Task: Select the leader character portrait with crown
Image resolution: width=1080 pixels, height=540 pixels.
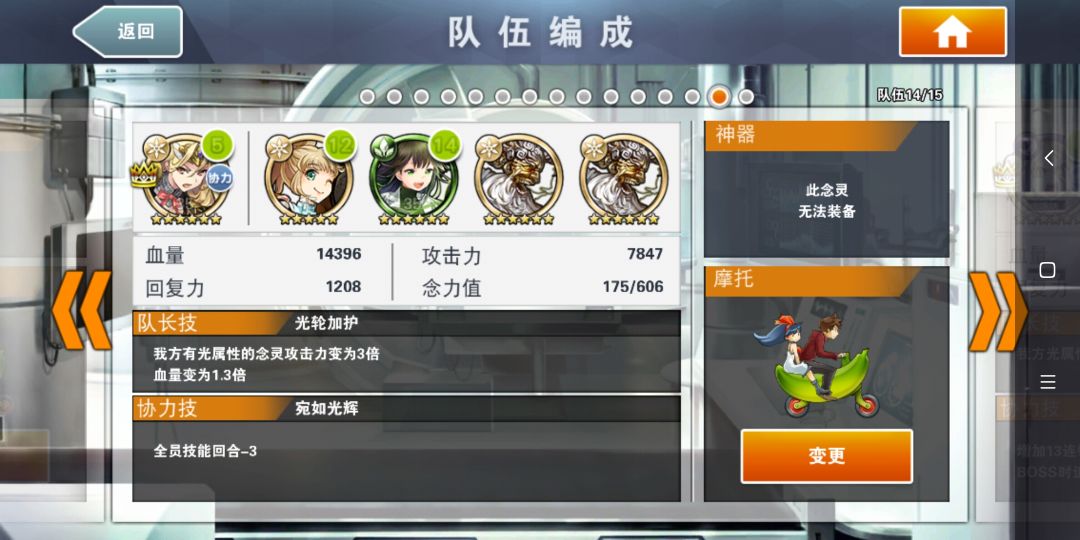Action: 185,178
